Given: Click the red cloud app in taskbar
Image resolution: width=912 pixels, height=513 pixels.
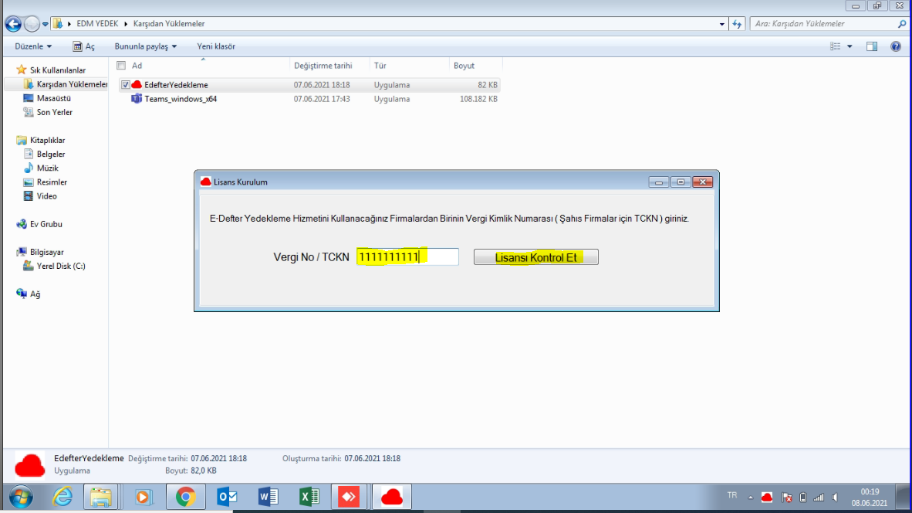Looking at the screenshot, I should [x=392, y=497].
